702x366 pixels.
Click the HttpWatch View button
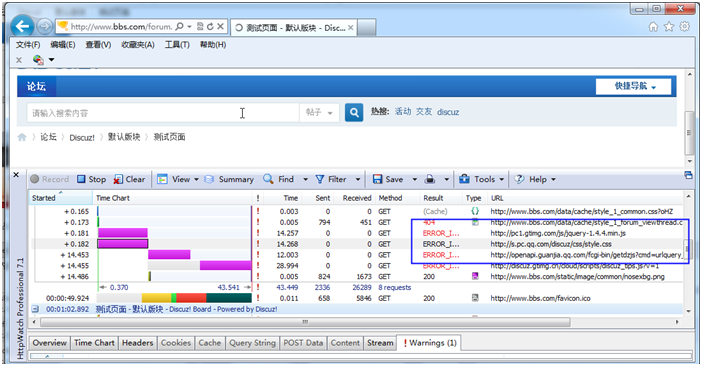click(174, 179)
